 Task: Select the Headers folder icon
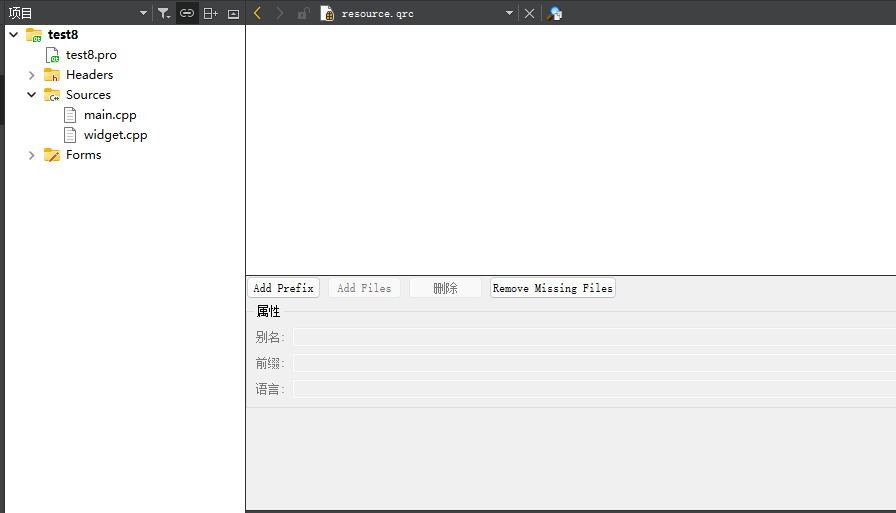coord(52,75)
